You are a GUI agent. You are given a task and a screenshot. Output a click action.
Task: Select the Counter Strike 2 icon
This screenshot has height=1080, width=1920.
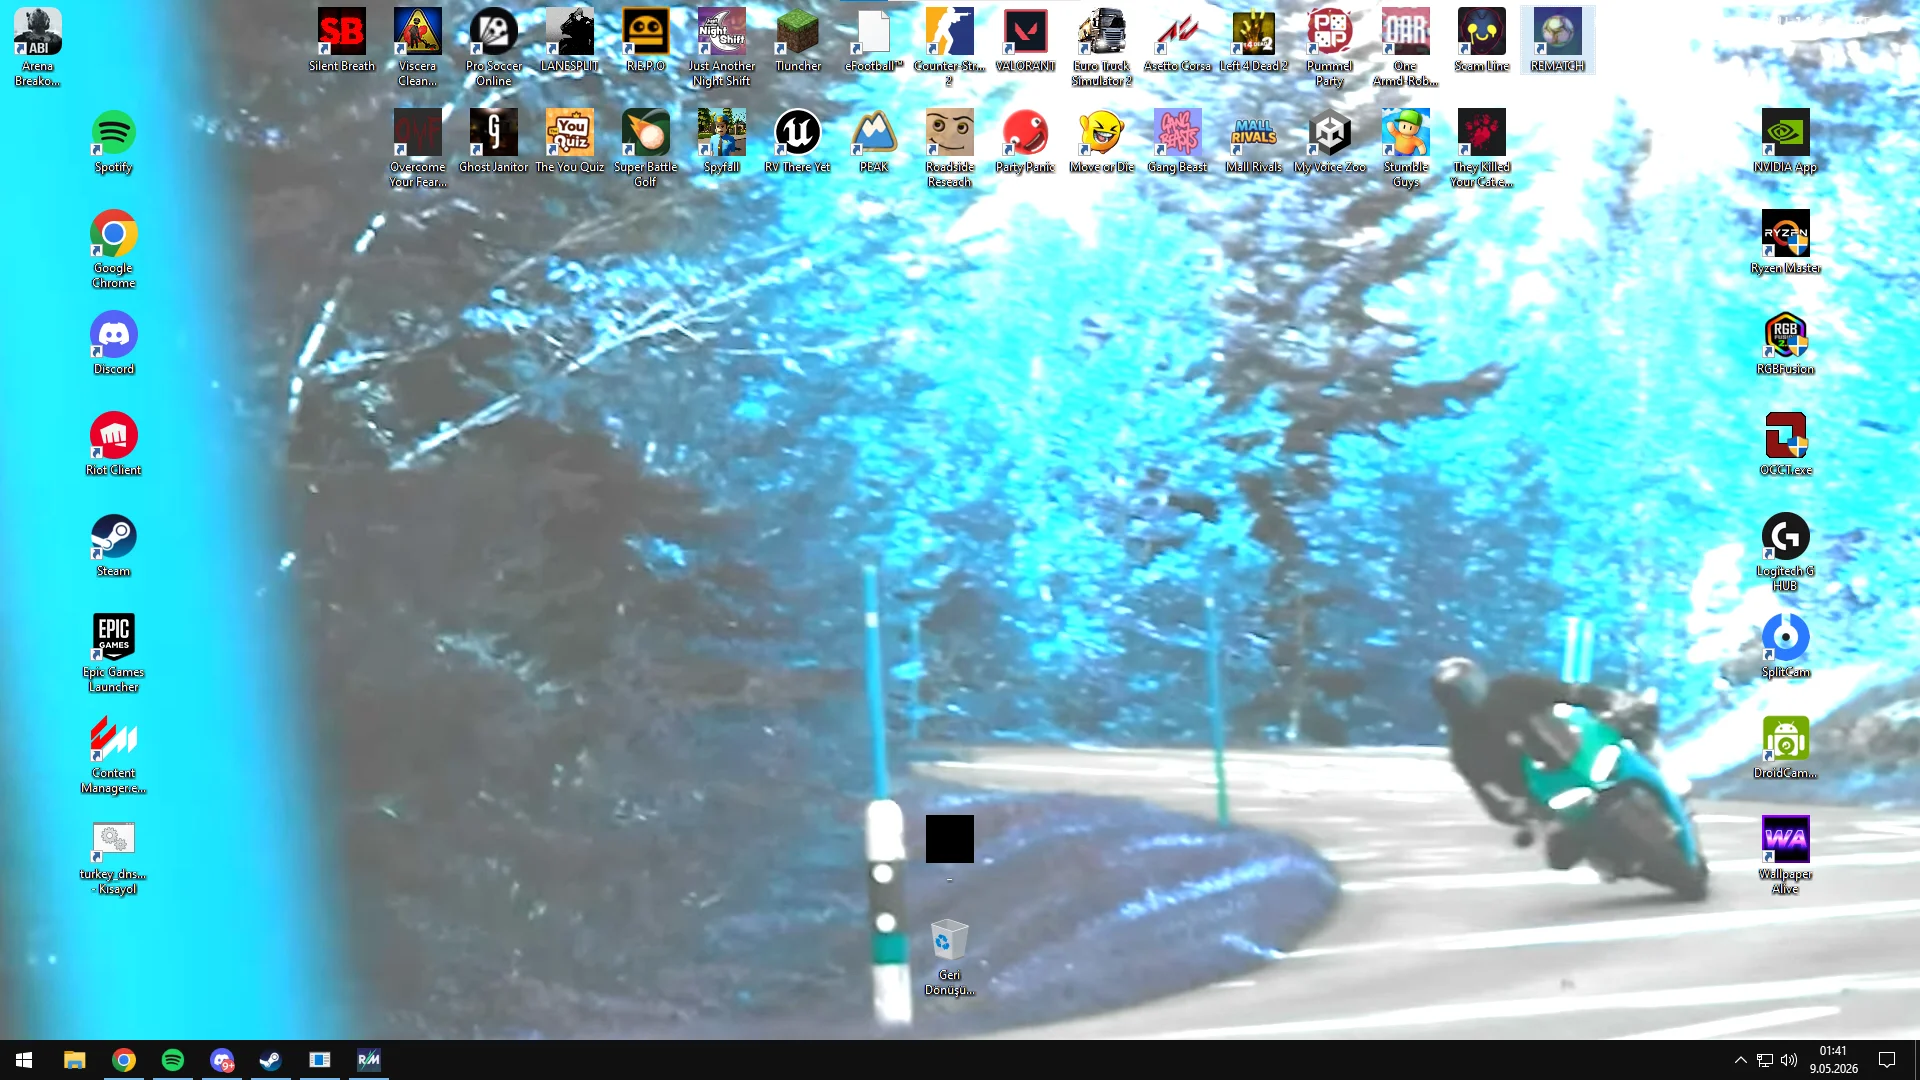pos(950,47)
